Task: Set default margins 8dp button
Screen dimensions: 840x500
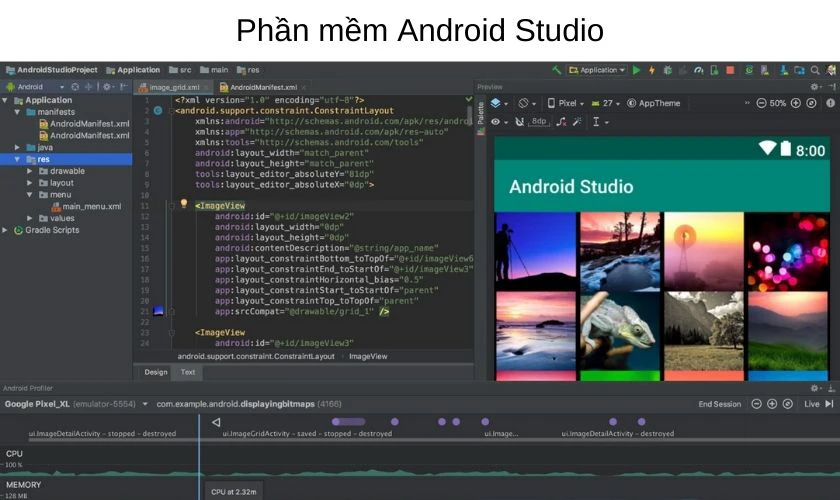Action: [x=539, y=121]
